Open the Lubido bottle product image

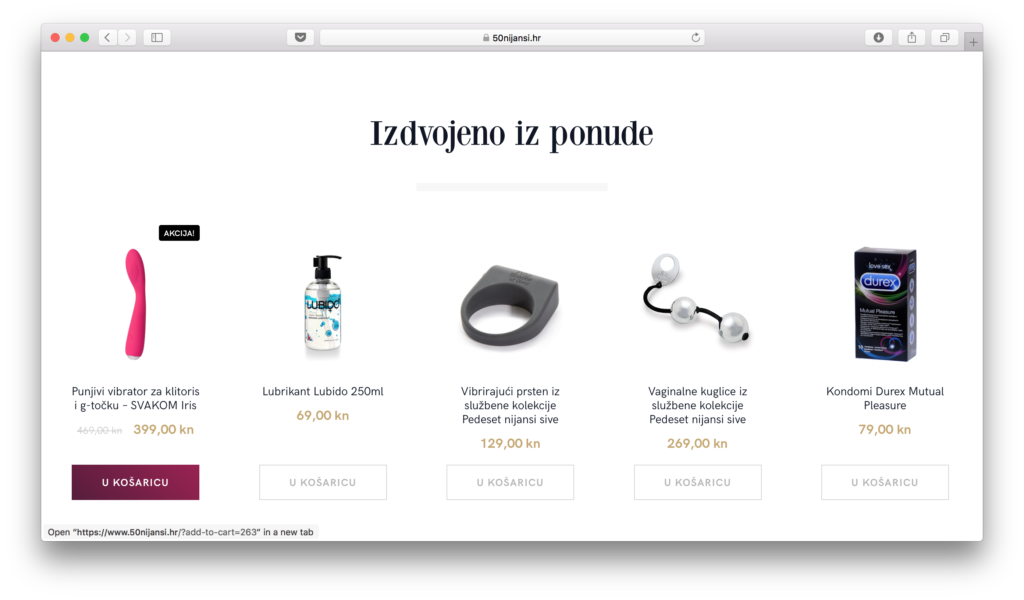tap(323, 304)
